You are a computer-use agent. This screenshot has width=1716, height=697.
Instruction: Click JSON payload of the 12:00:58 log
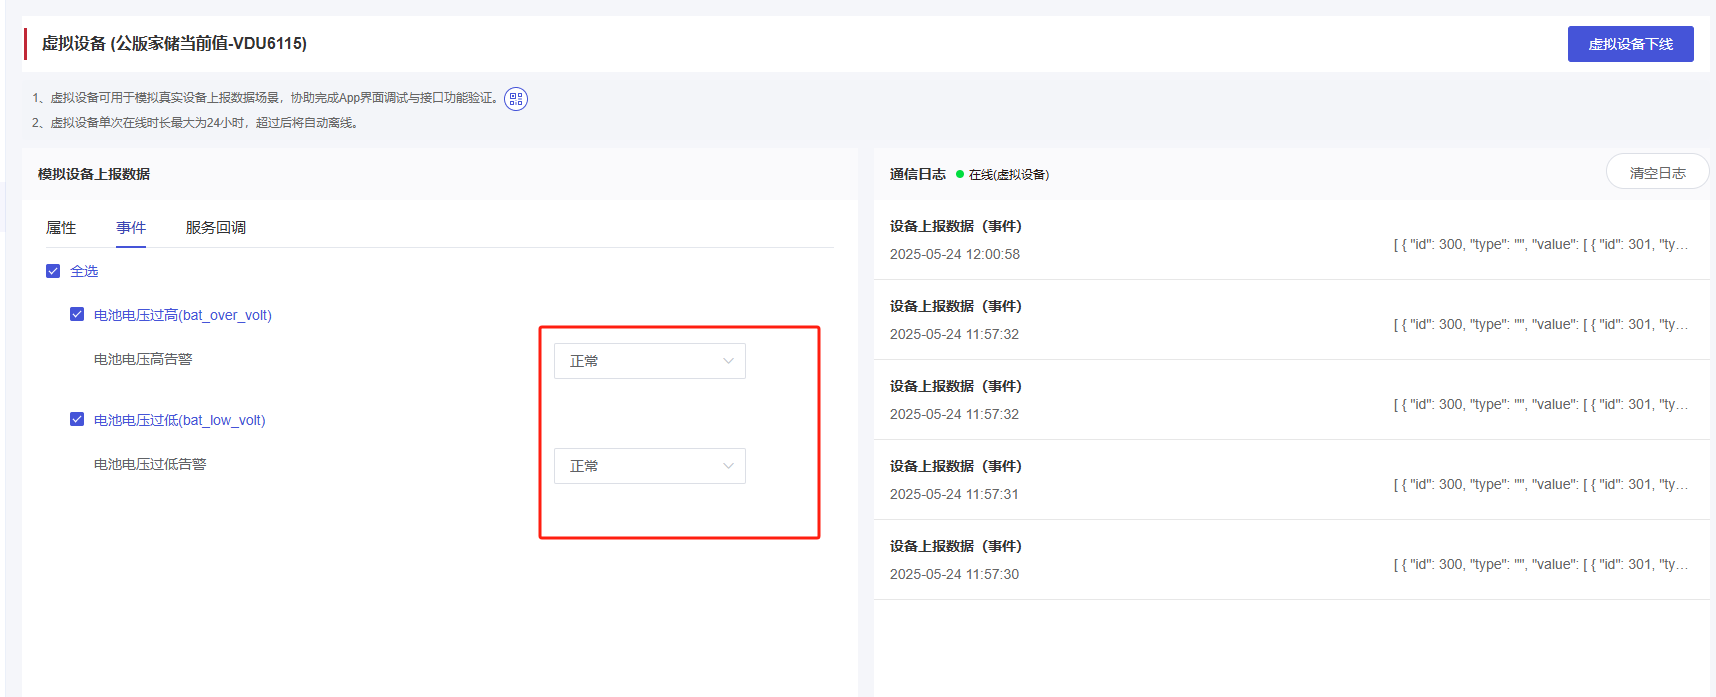[1540, 244]
